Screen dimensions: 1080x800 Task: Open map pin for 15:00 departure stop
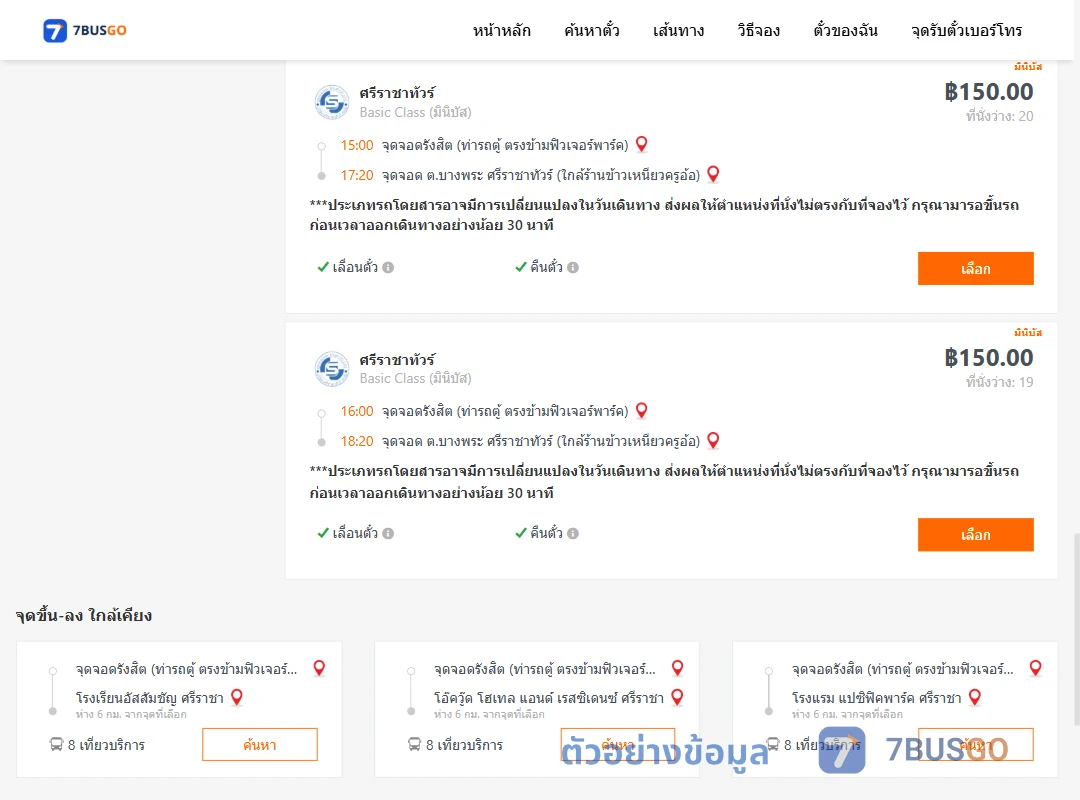(x=641, y=144)
